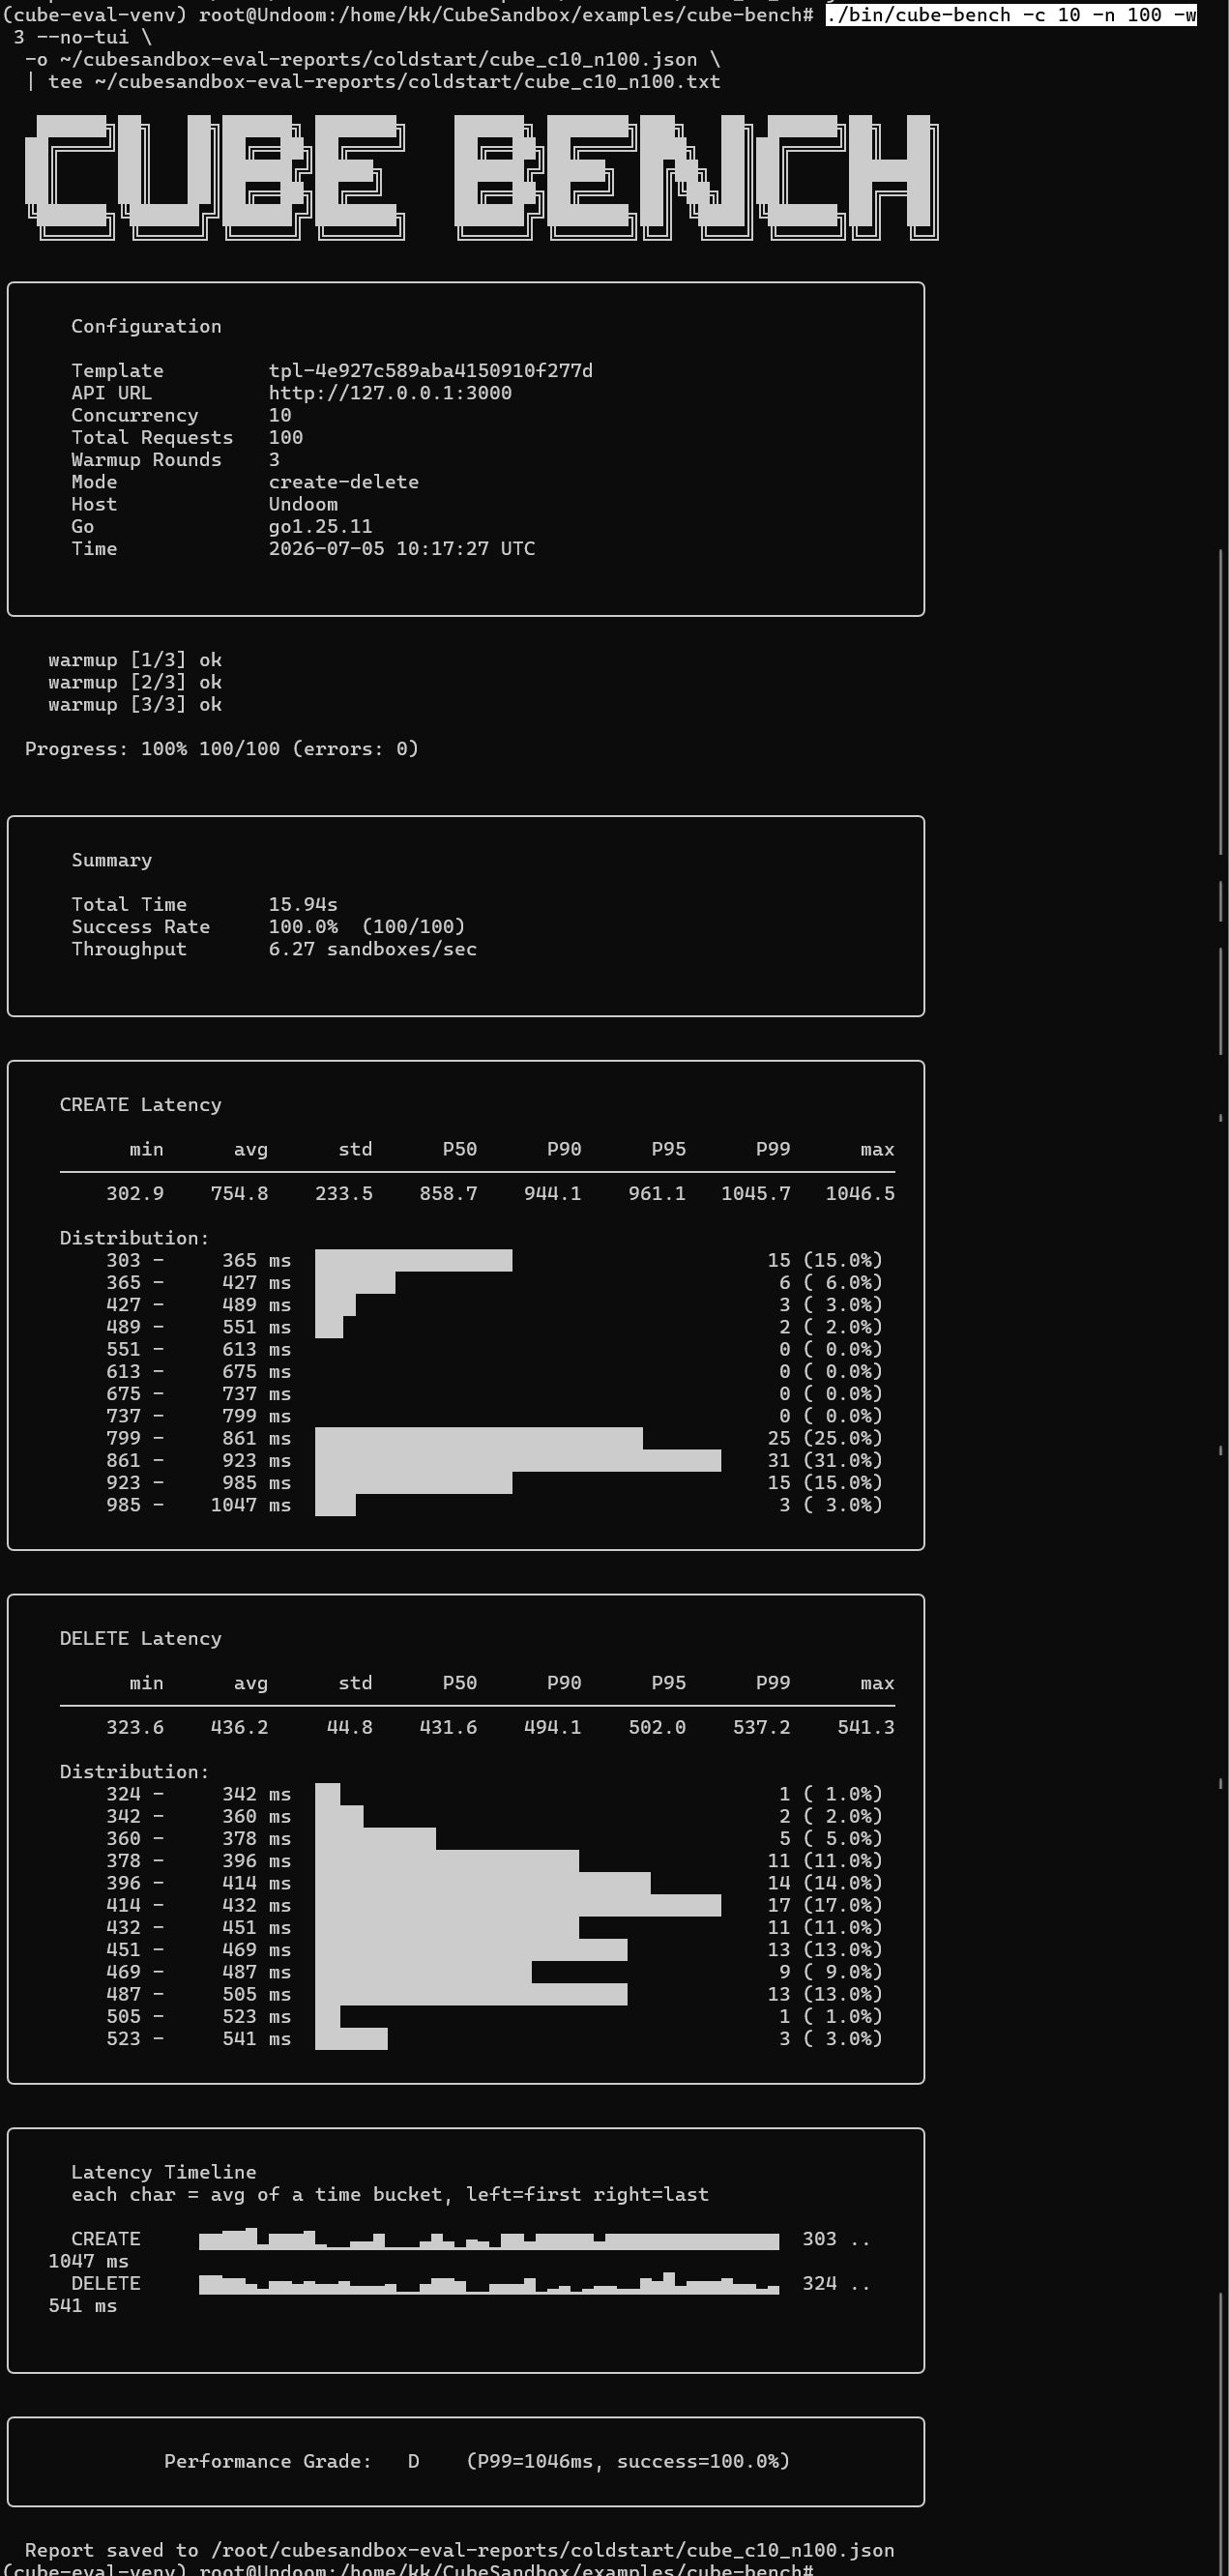Click the Host value Undoom
Image resolution: width=1229 pixels, height=2576 pixels.
point(303,504)
